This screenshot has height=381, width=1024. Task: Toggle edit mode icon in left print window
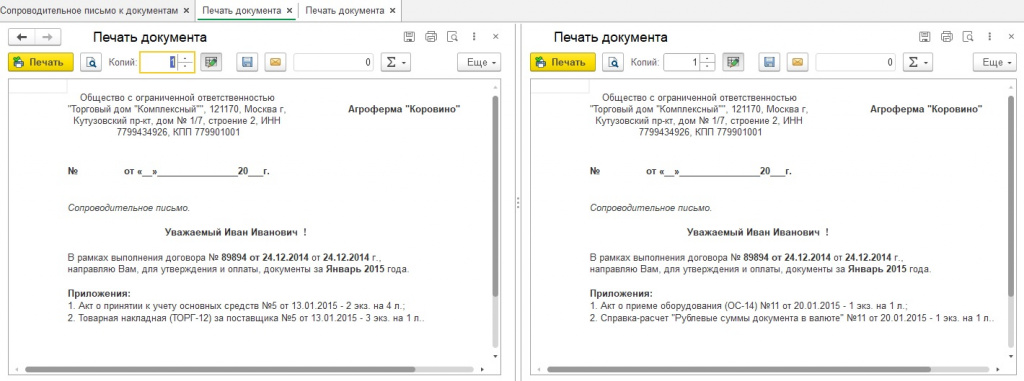(211, 62)
